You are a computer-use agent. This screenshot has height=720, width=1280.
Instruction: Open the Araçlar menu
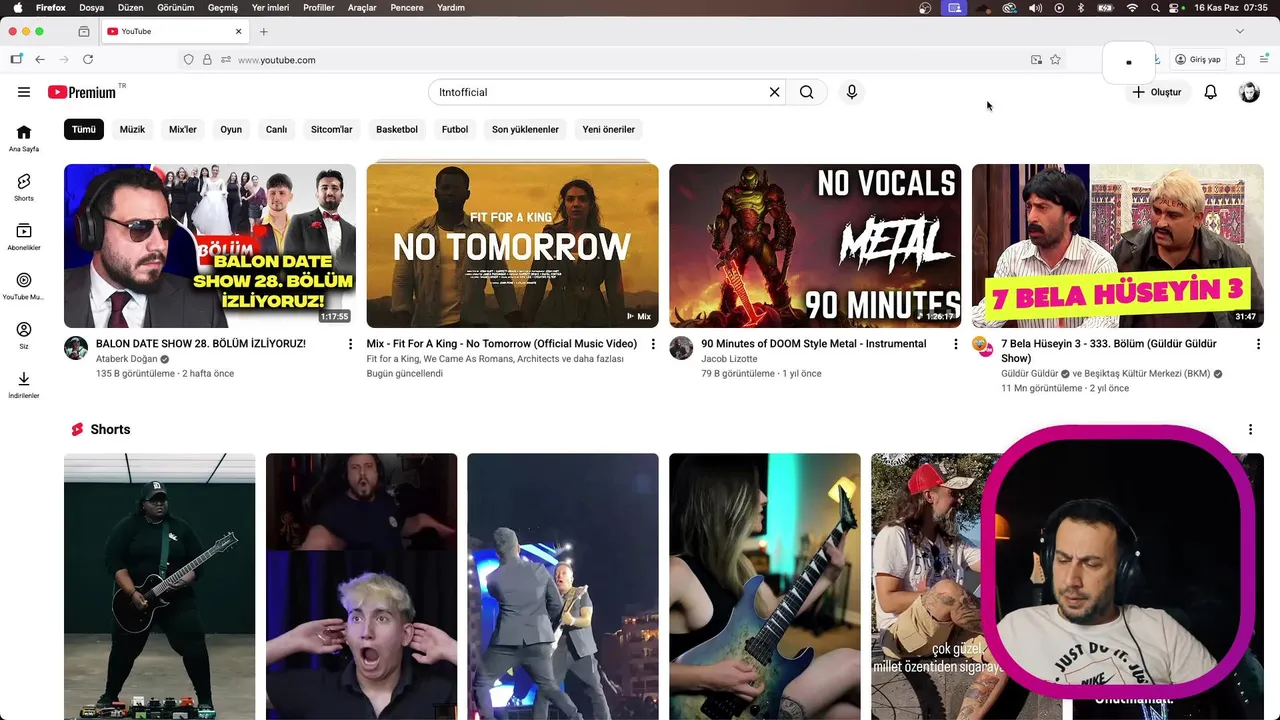[x=362, y=7]
